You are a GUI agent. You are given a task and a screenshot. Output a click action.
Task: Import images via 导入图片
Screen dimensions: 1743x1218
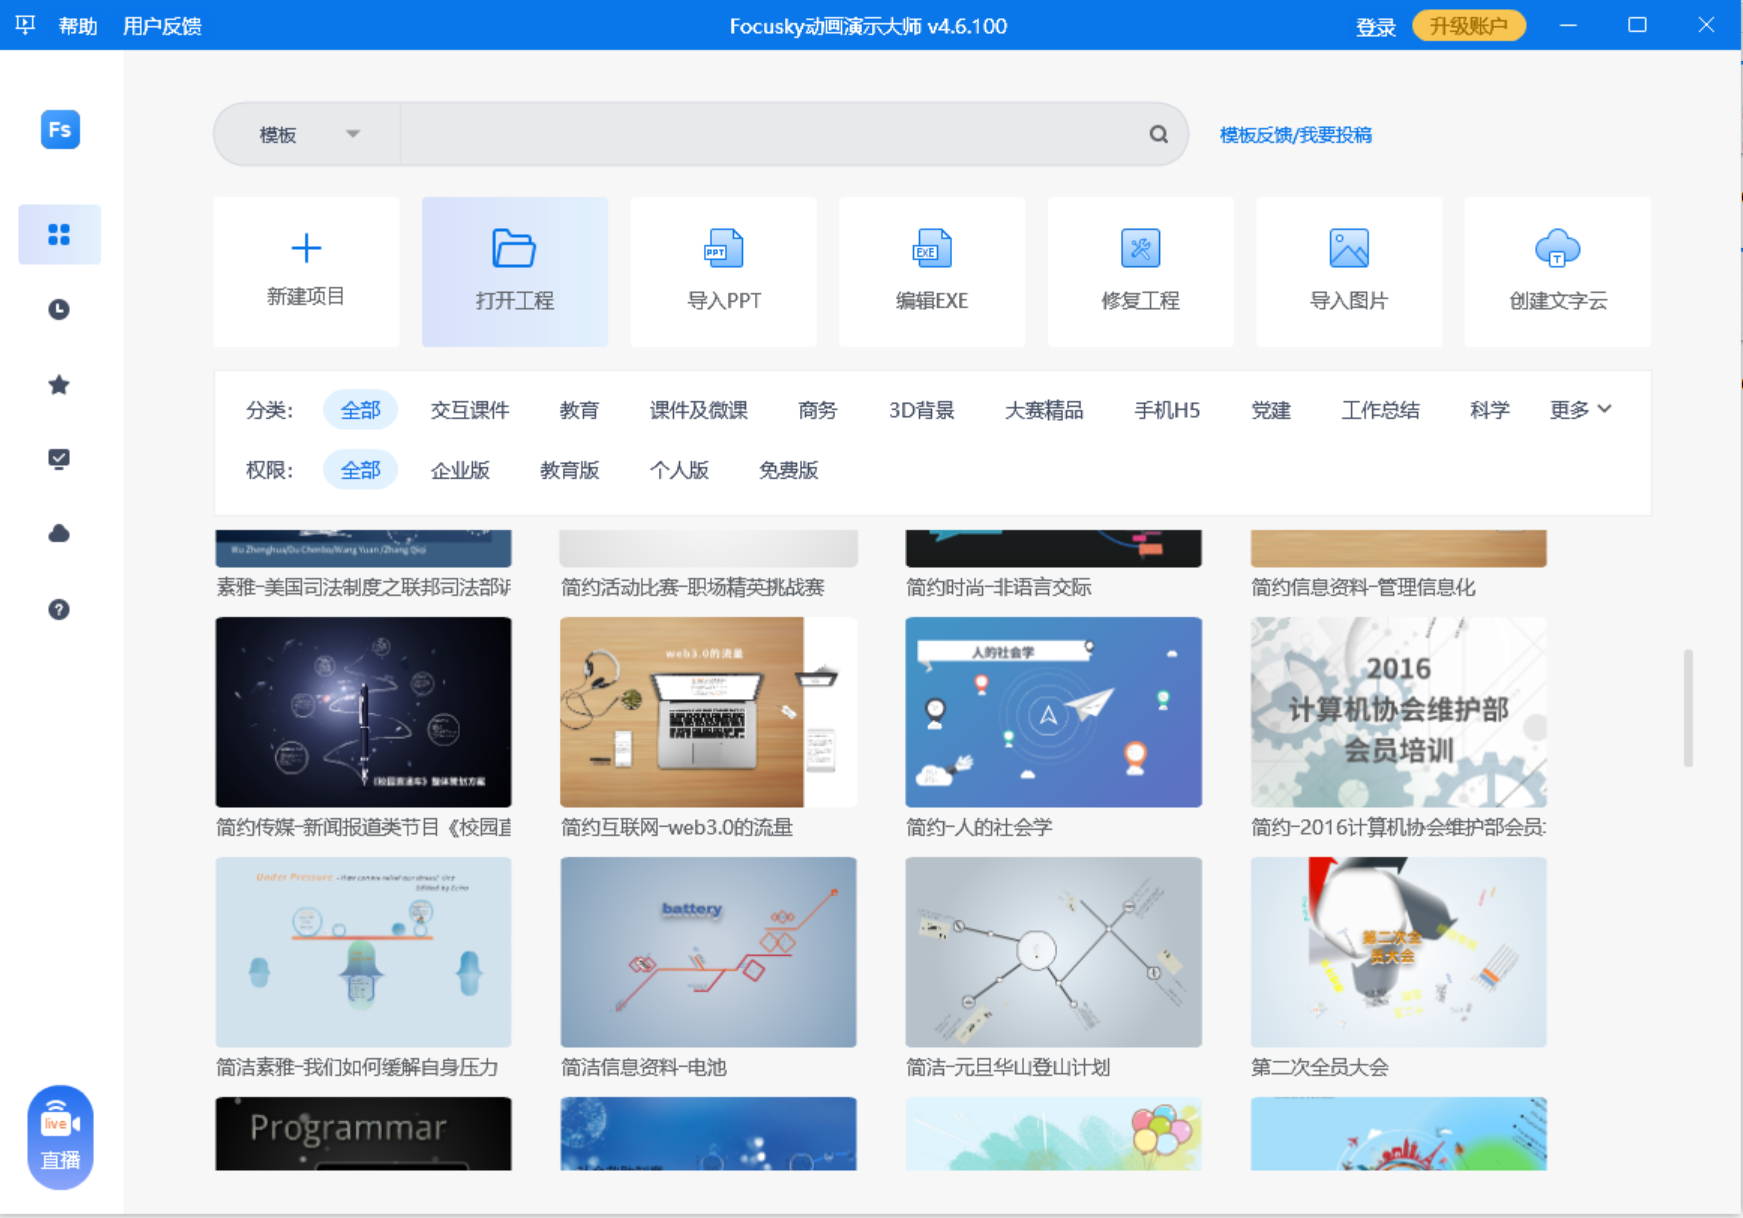tap(1349, 272)
